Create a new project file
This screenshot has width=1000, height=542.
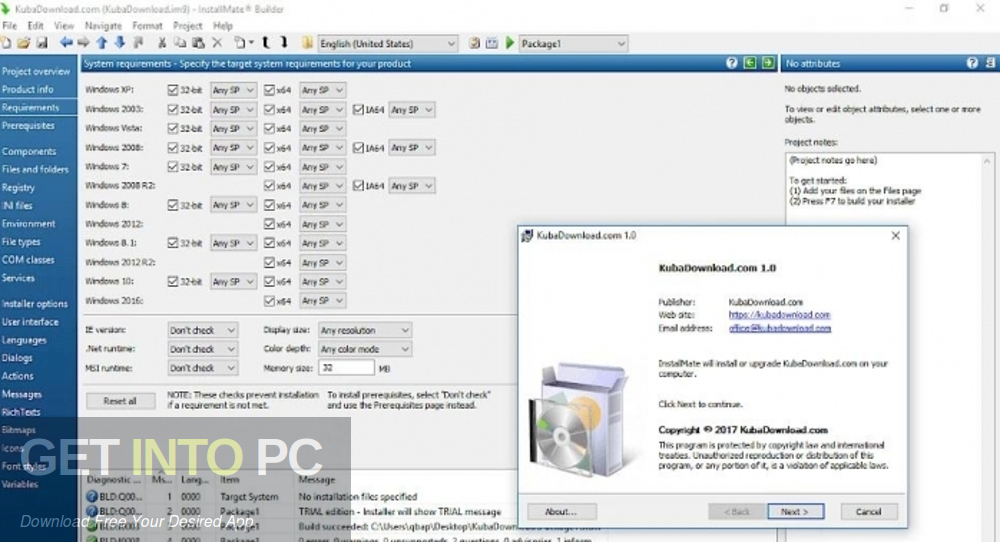pos(6,43)
